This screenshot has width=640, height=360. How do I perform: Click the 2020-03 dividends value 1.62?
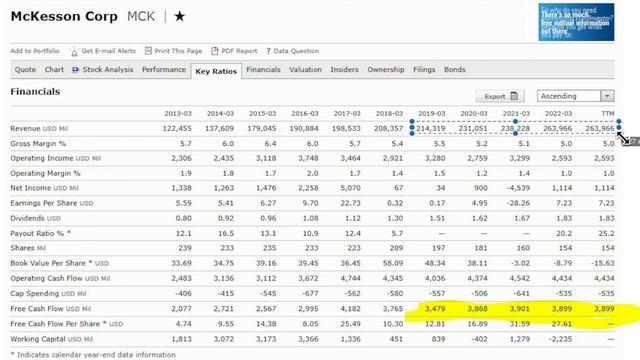click(480, 218)
